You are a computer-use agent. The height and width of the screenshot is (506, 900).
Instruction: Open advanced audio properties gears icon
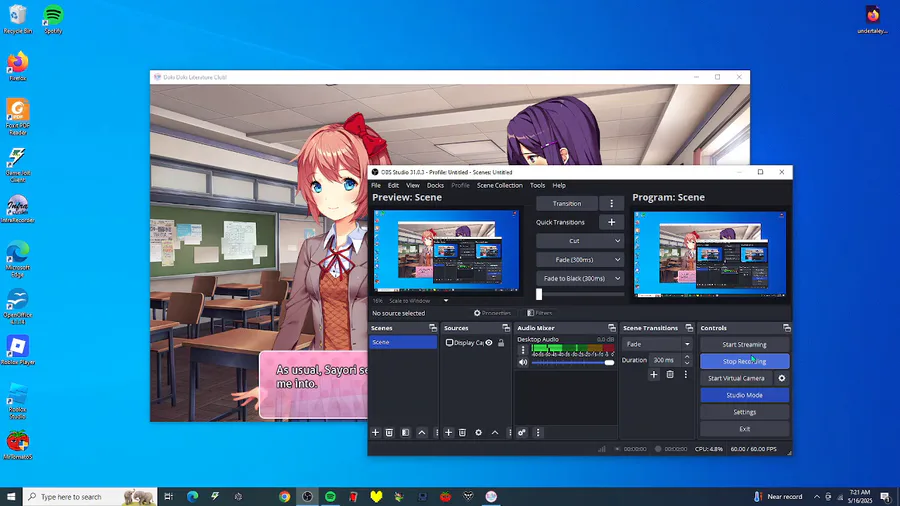tap(522, 433)
